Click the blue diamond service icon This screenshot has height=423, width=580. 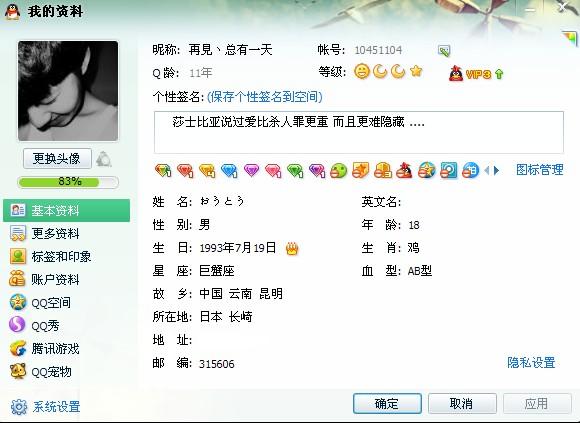coord(229,170)
